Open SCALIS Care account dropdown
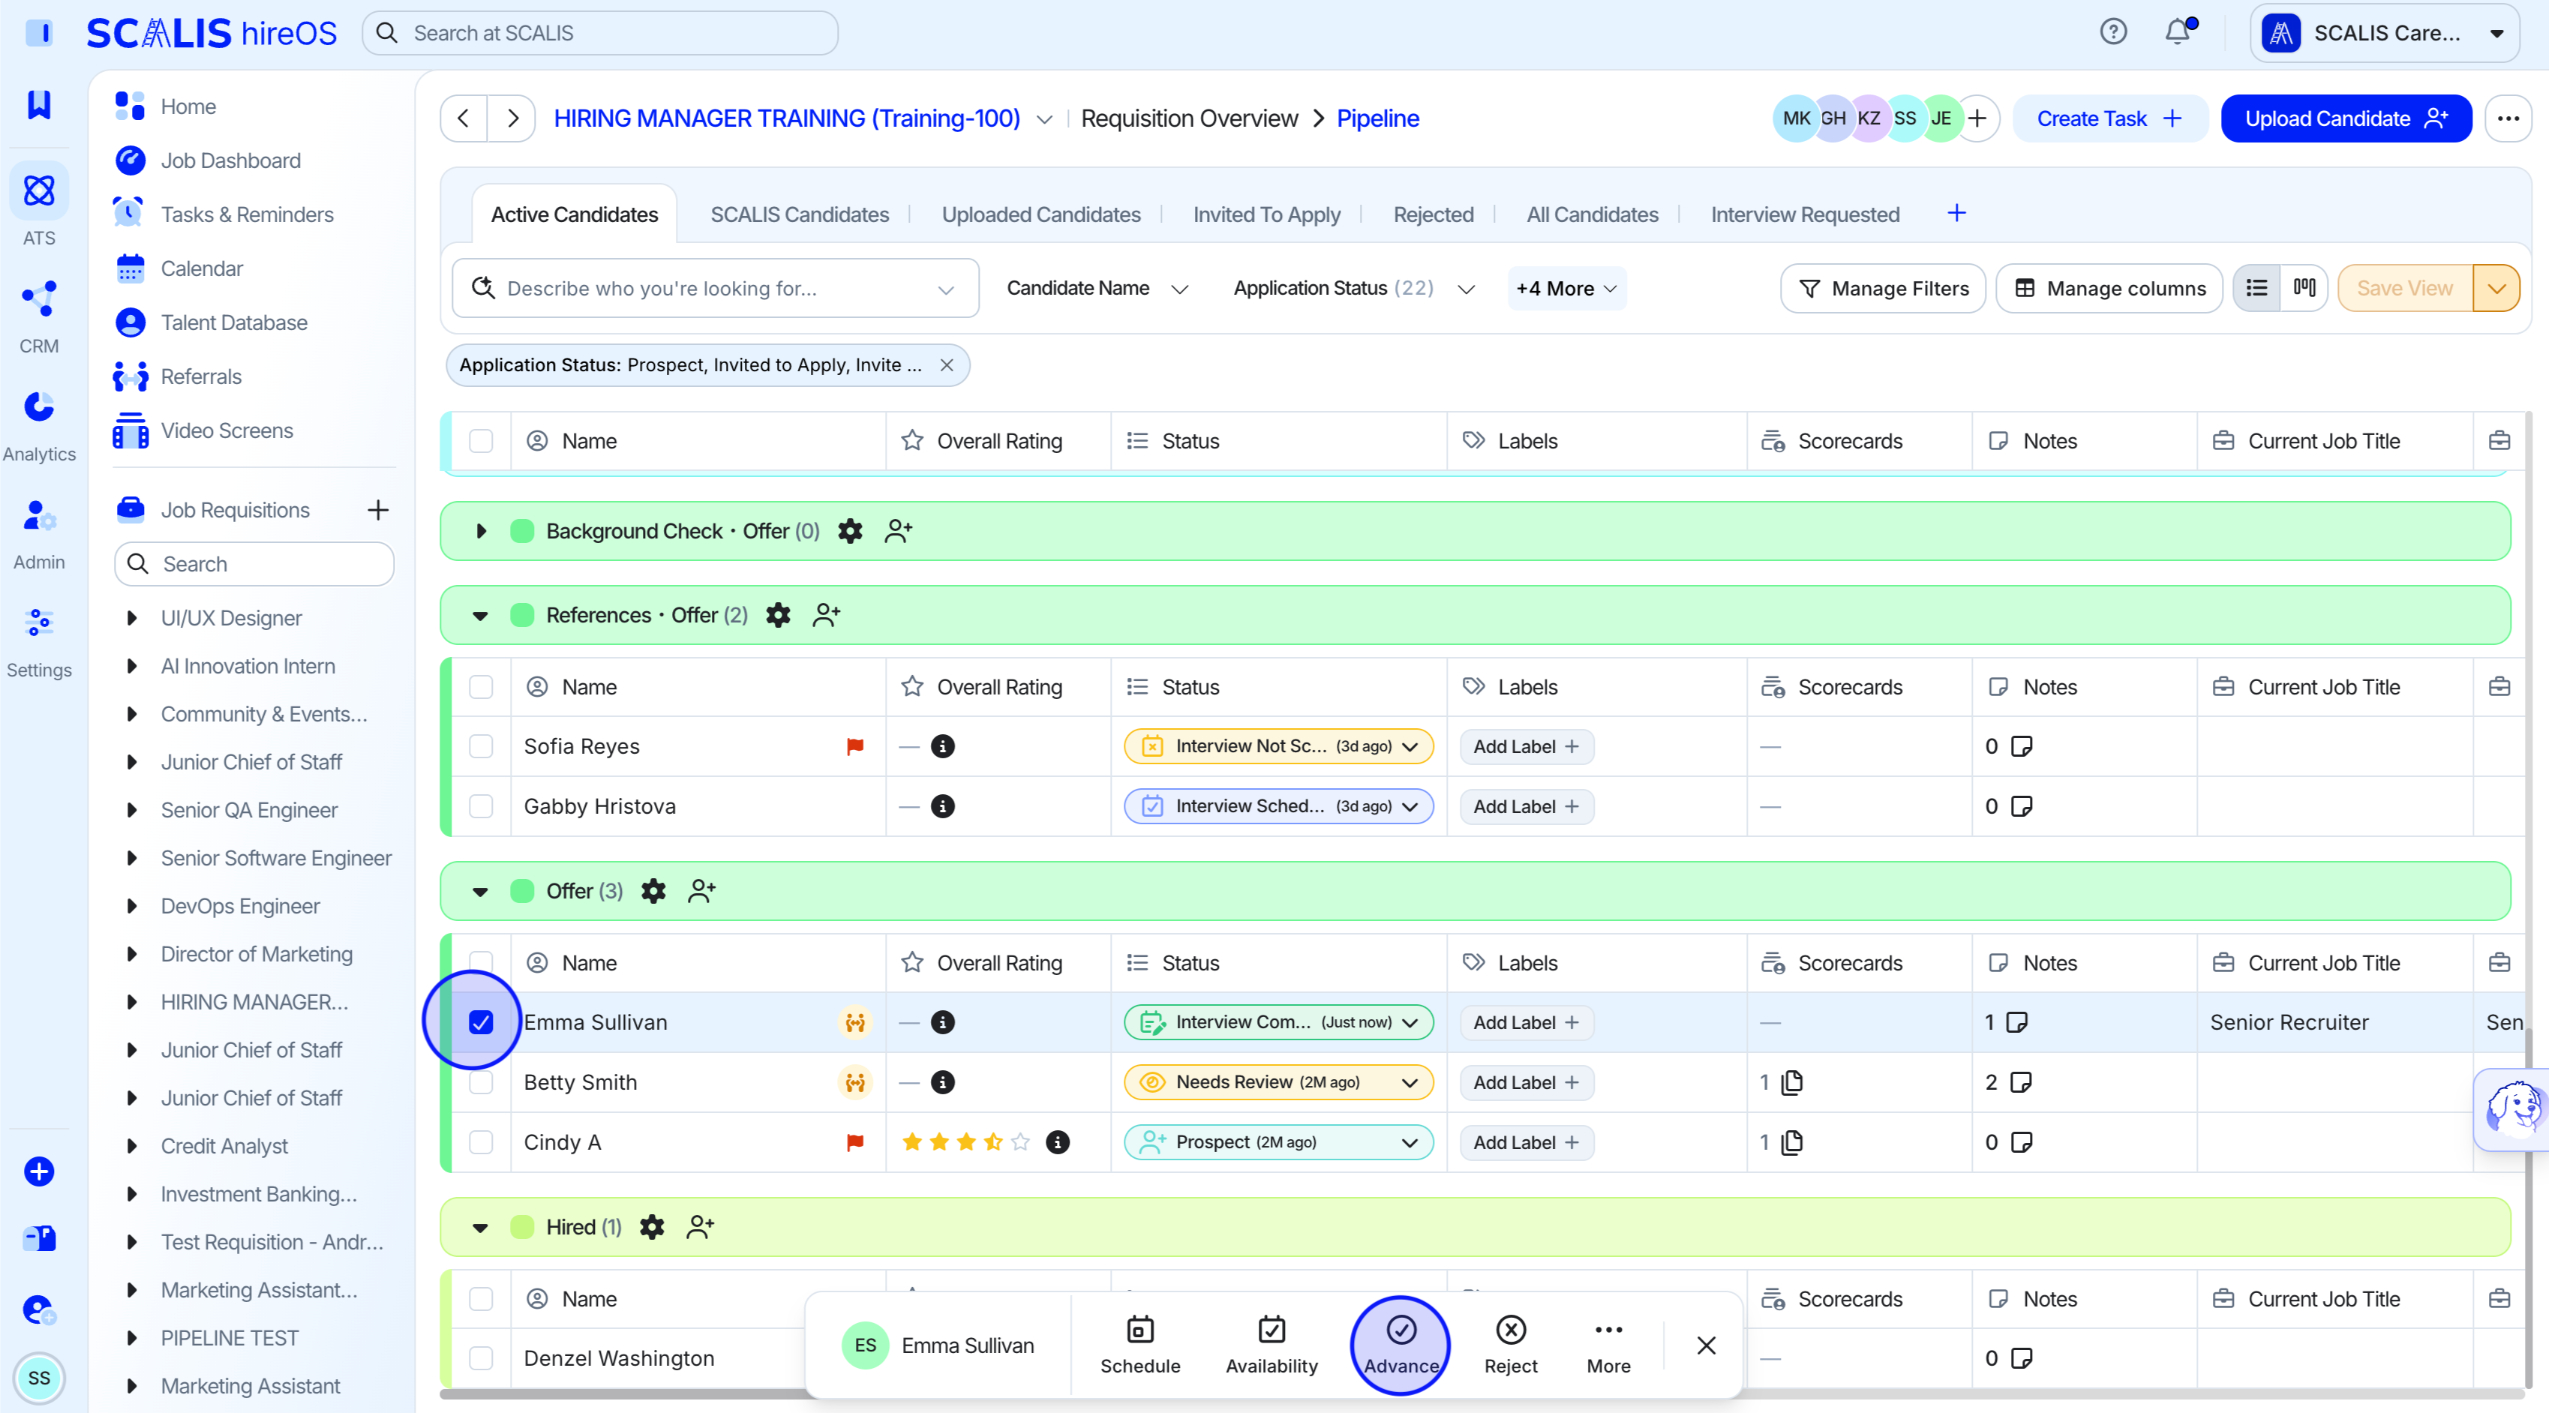This screenshot has width=2549, height=1413. (2384, 33)
